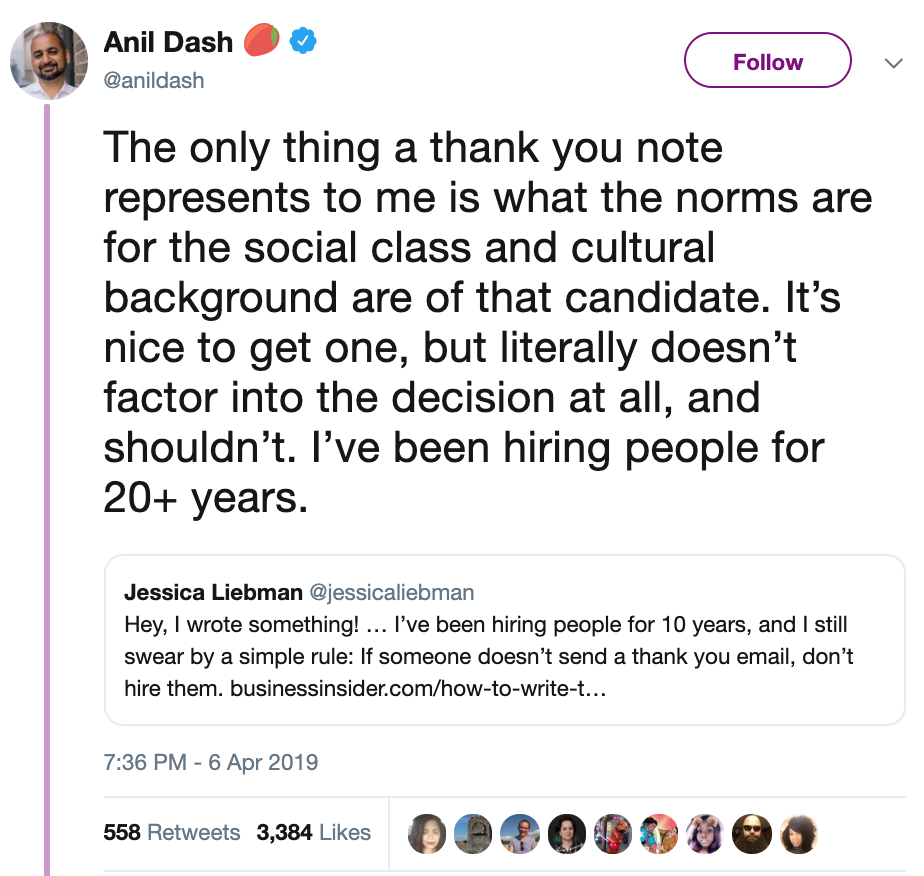
Task: Click the colorful cartoon liker avatar
Action: [659, 834]
